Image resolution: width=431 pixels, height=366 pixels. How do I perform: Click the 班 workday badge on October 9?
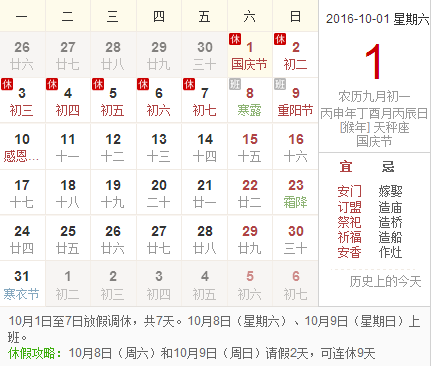coord(280,84)
